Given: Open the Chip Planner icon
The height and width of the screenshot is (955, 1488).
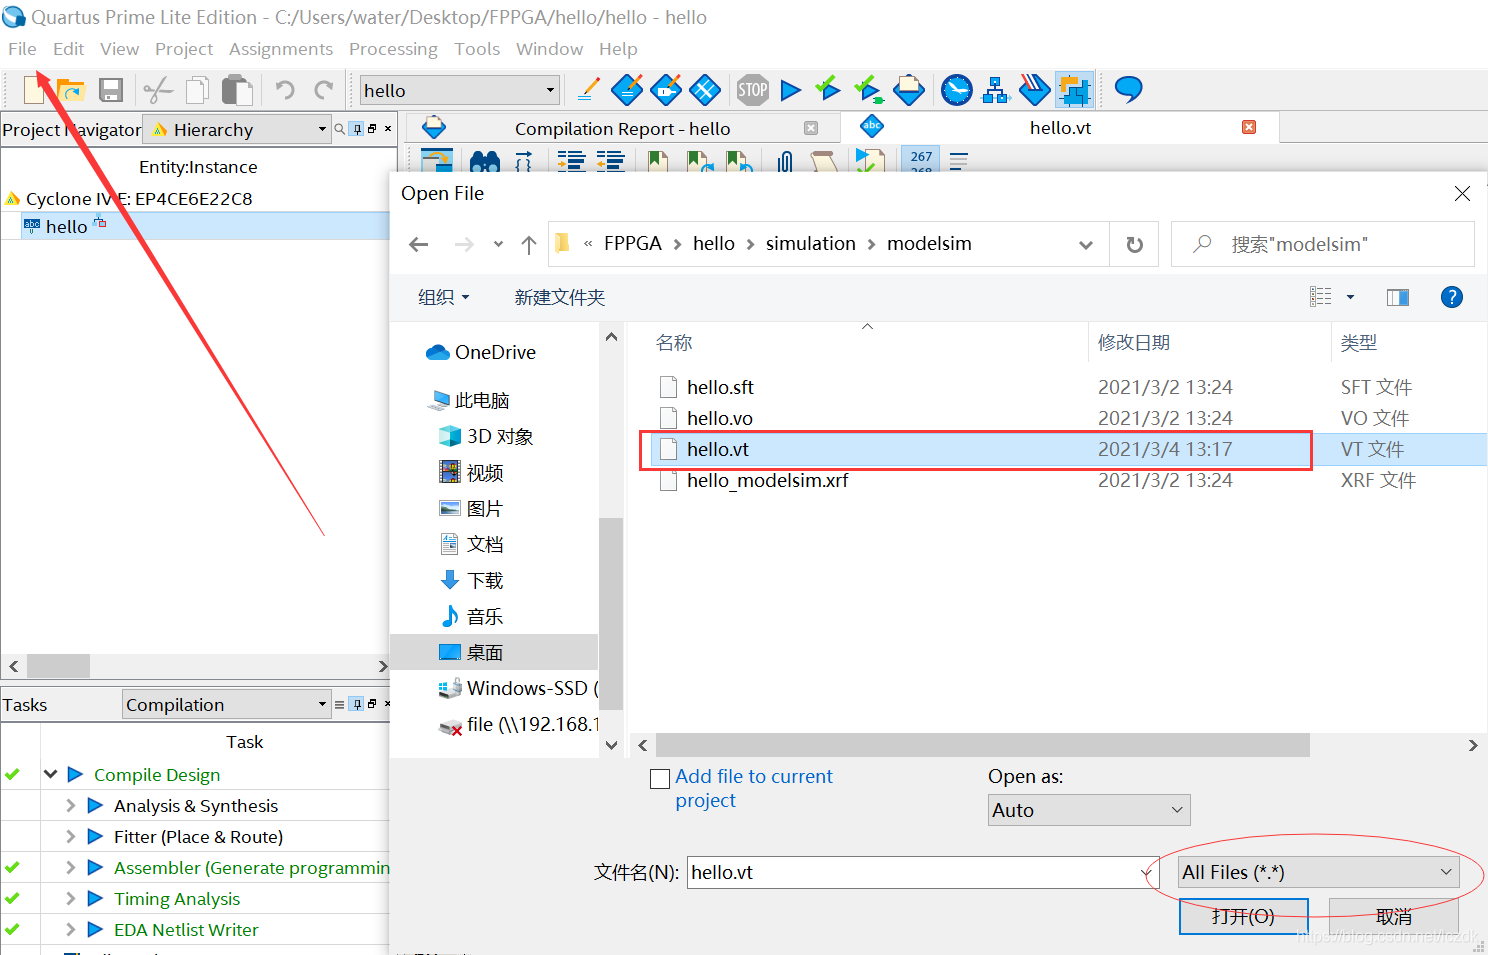Looking at the screenshot, I should pyautogui.click(x=705, y=90).
